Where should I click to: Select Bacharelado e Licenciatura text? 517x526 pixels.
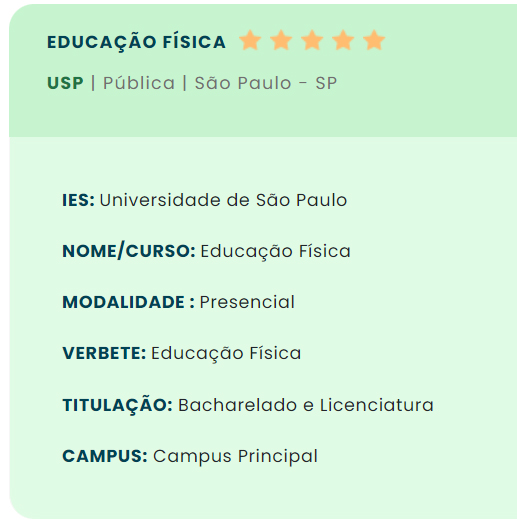[x=306, y=405]
